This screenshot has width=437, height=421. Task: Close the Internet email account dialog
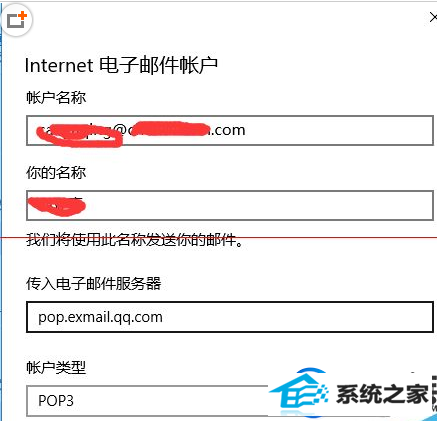point(433,17)
